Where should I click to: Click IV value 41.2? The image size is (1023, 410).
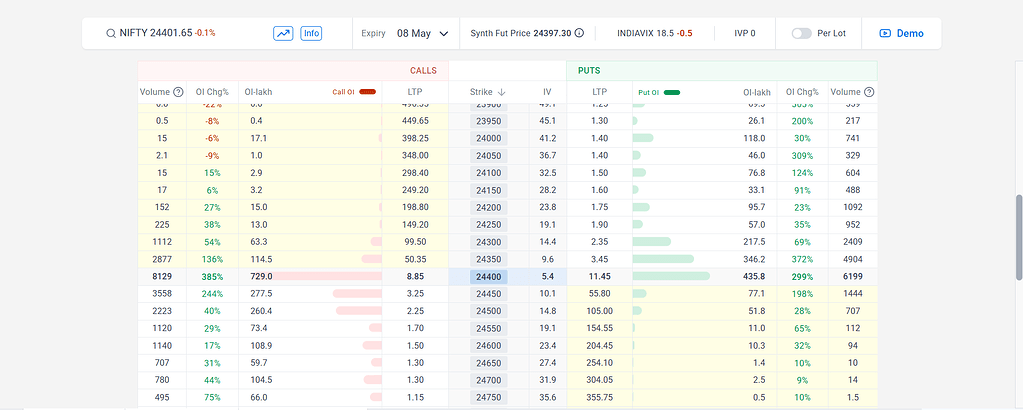[547, 138]
